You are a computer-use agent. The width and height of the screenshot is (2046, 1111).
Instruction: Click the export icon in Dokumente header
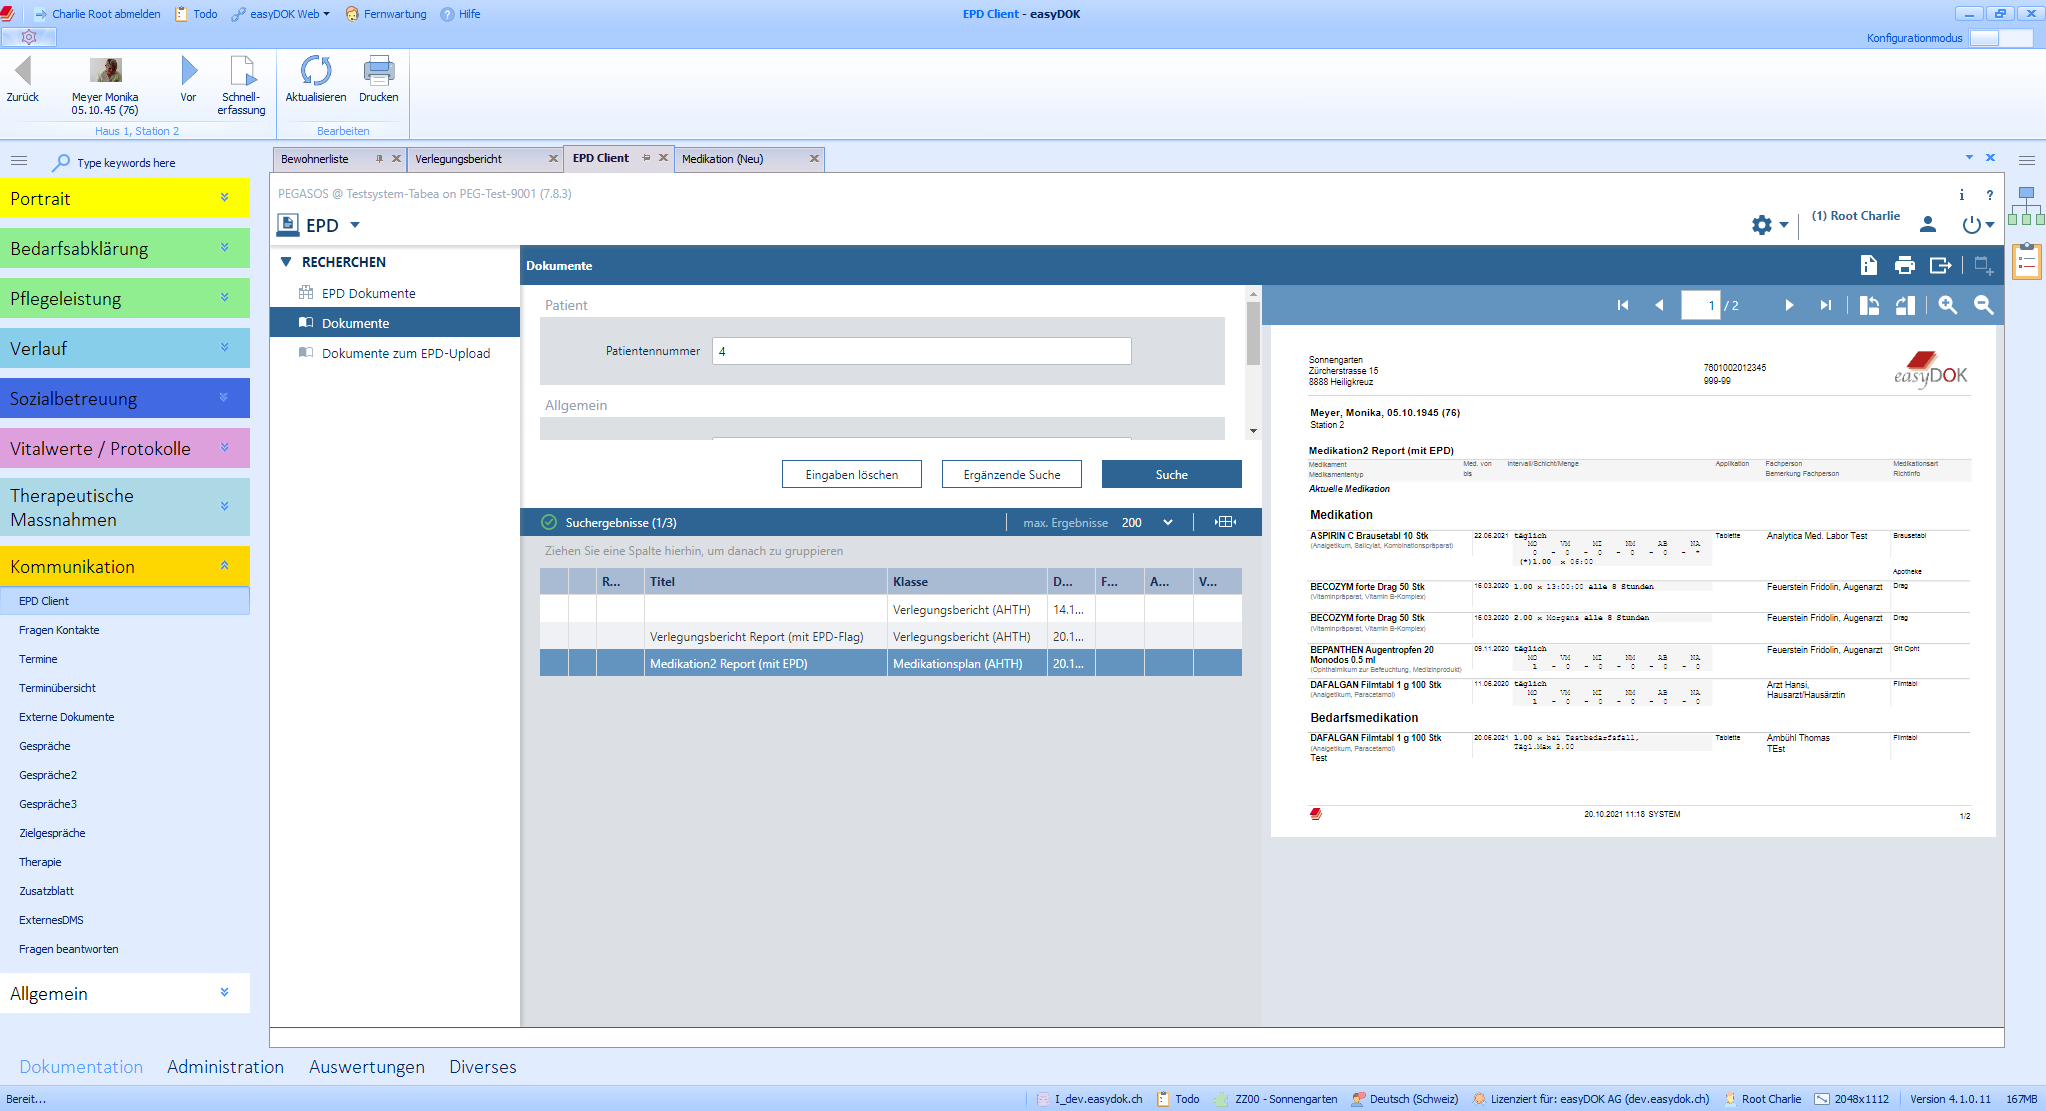click(1941, 265)
